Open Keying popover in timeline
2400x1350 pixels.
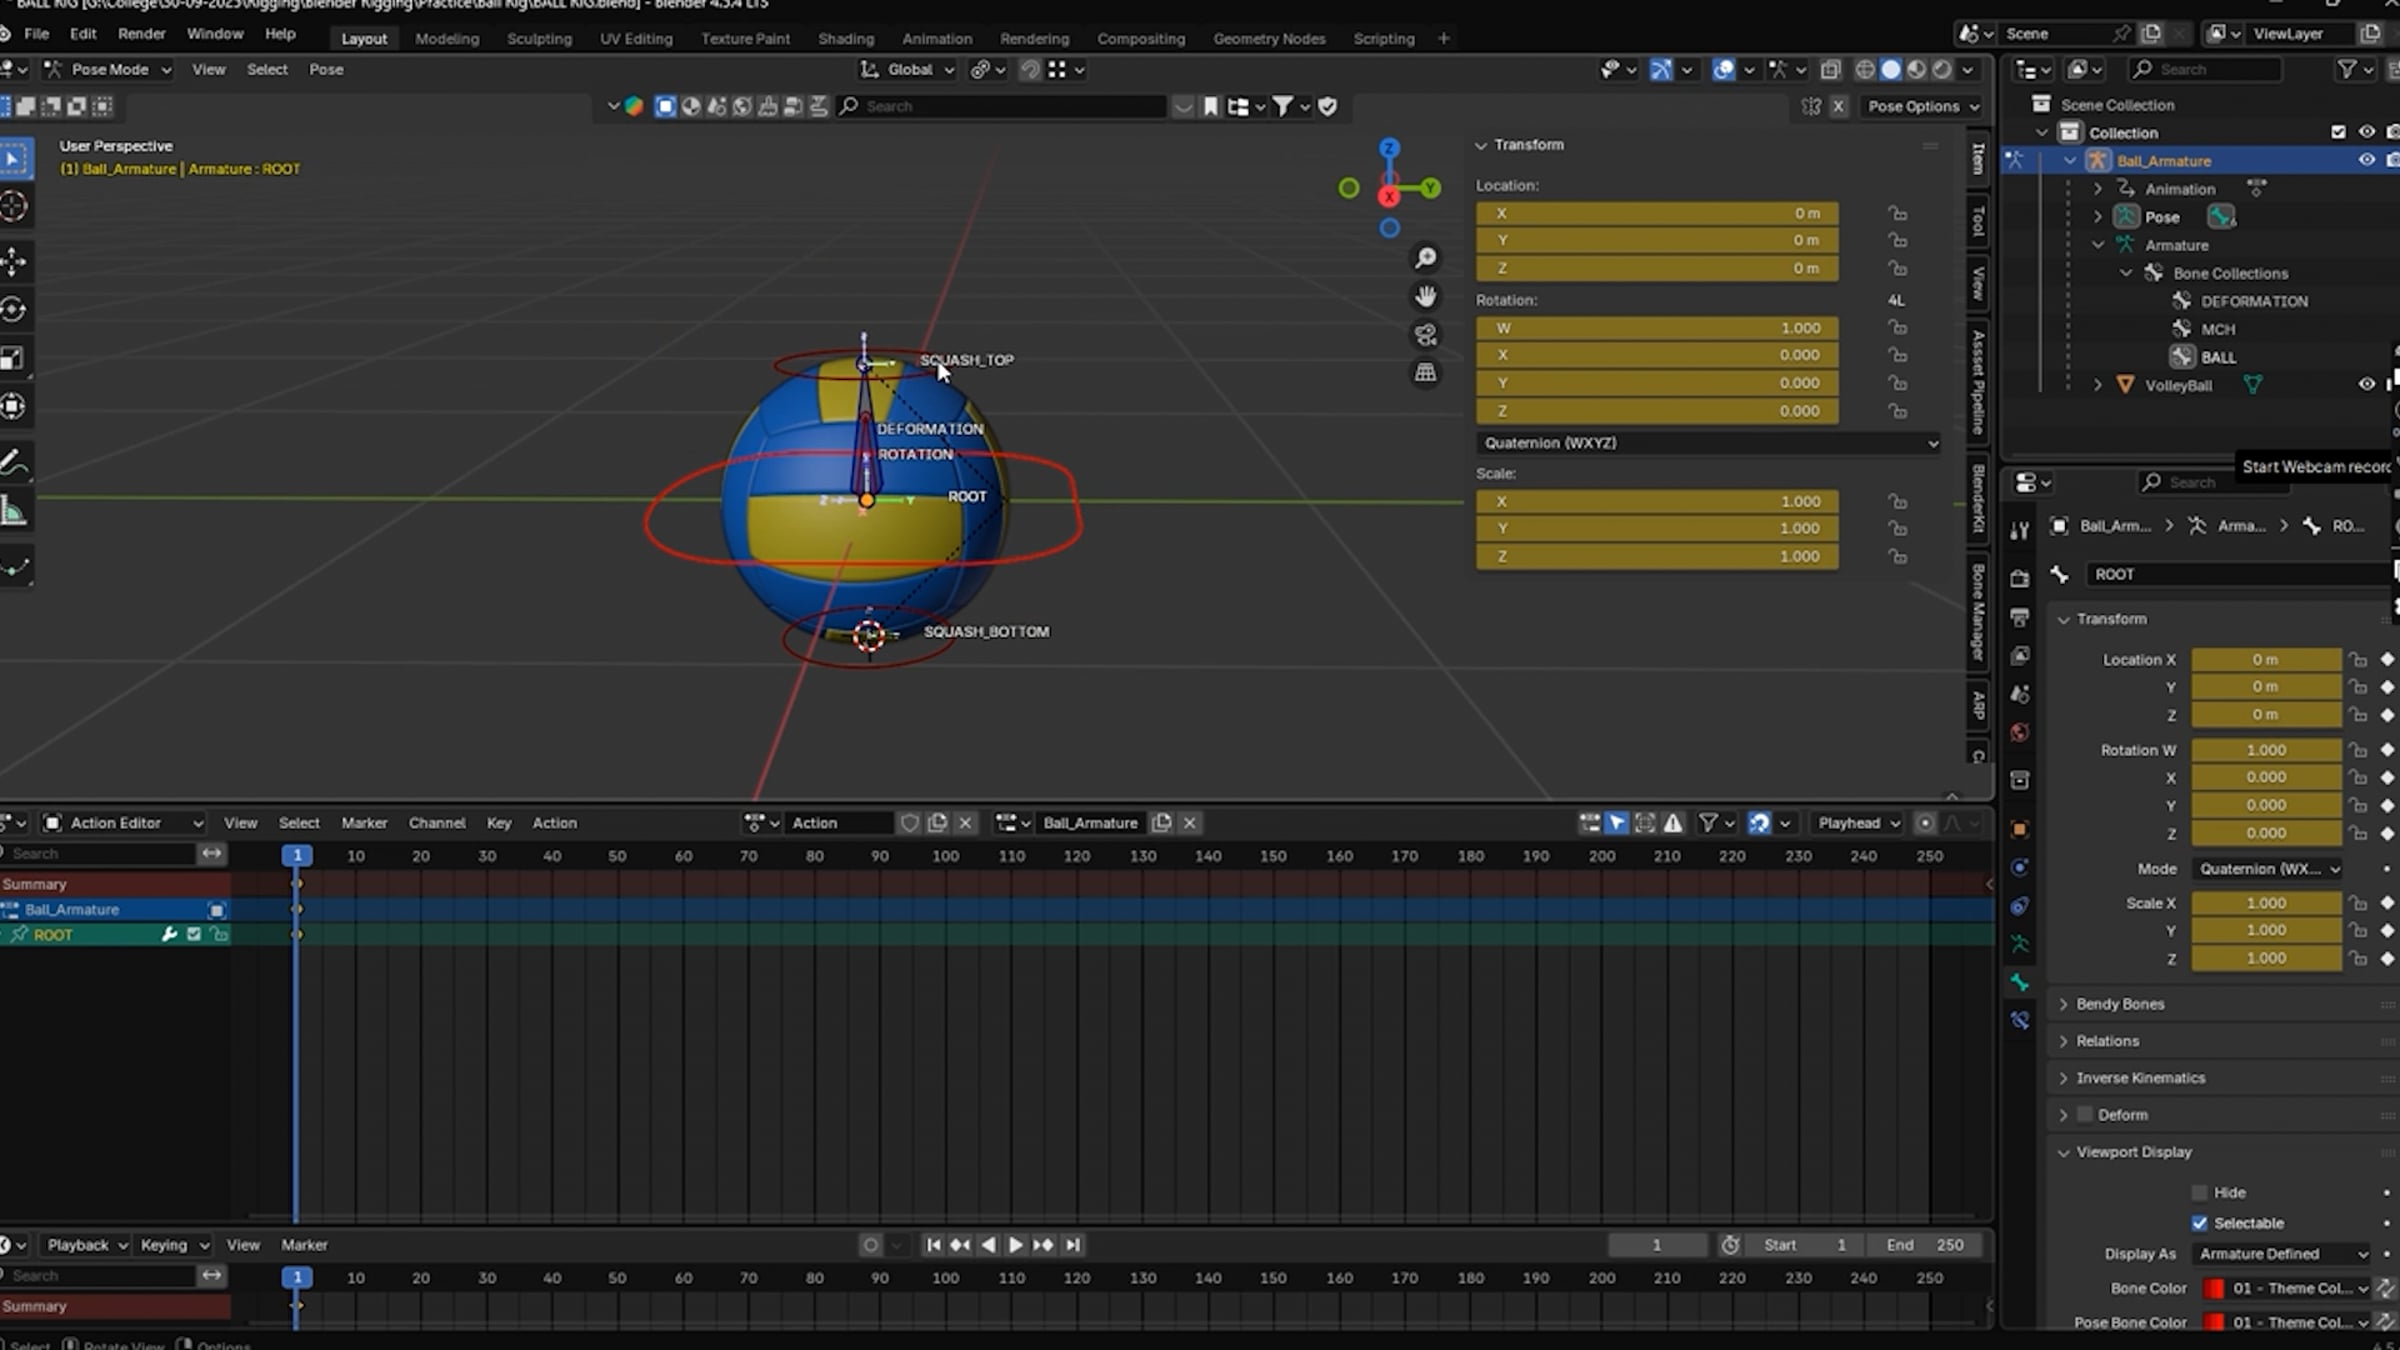(174, 1245)
